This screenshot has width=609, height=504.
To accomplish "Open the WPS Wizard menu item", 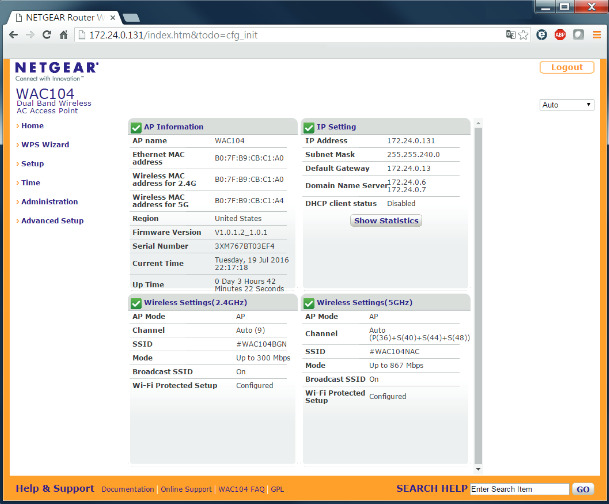I will pyautogui.click(x=45, y=144).
